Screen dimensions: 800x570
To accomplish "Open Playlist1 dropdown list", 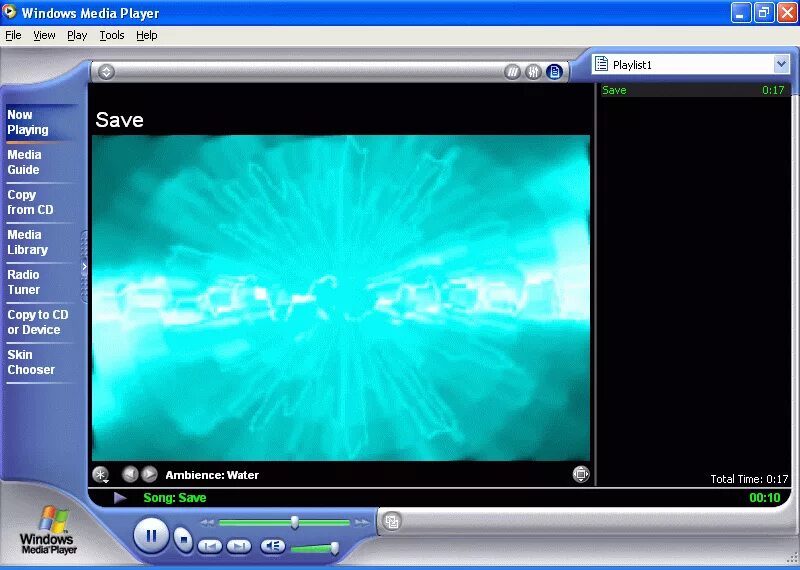I will (781, 64).
